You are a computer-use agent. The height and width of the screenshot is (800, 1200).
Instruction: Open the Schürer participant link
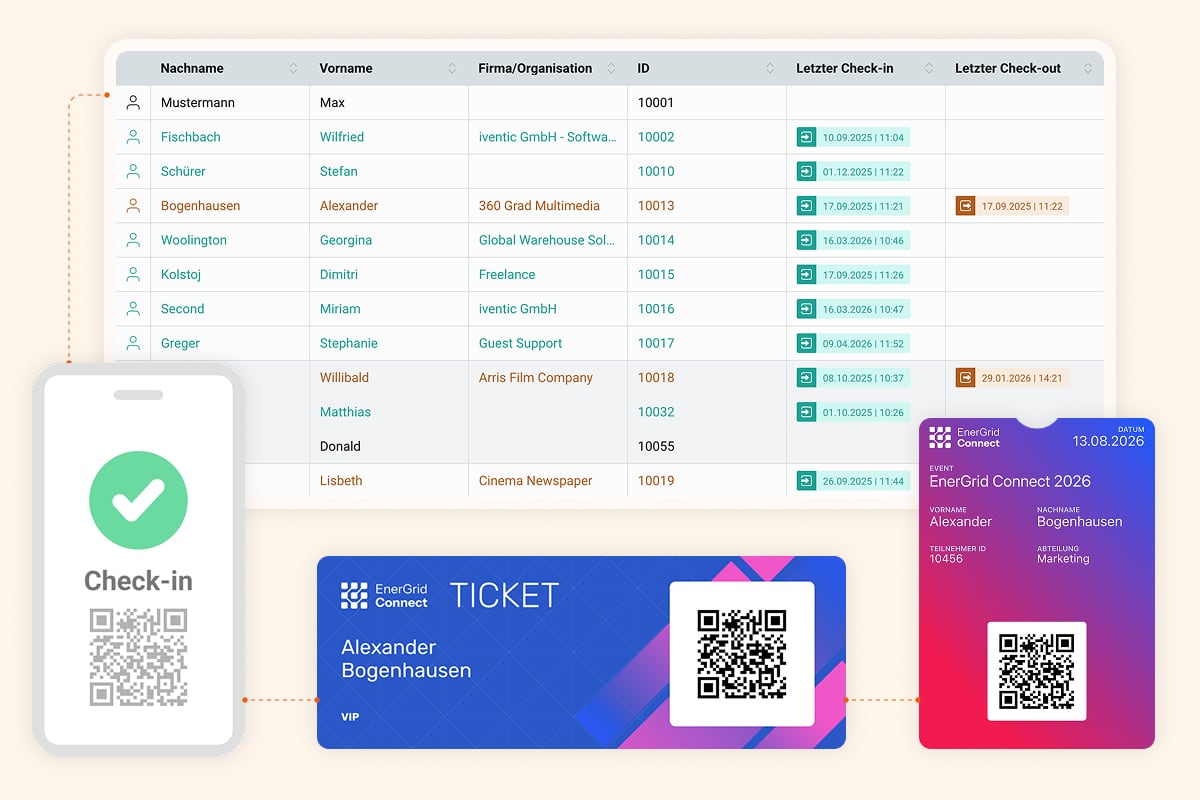click(183, 171)
